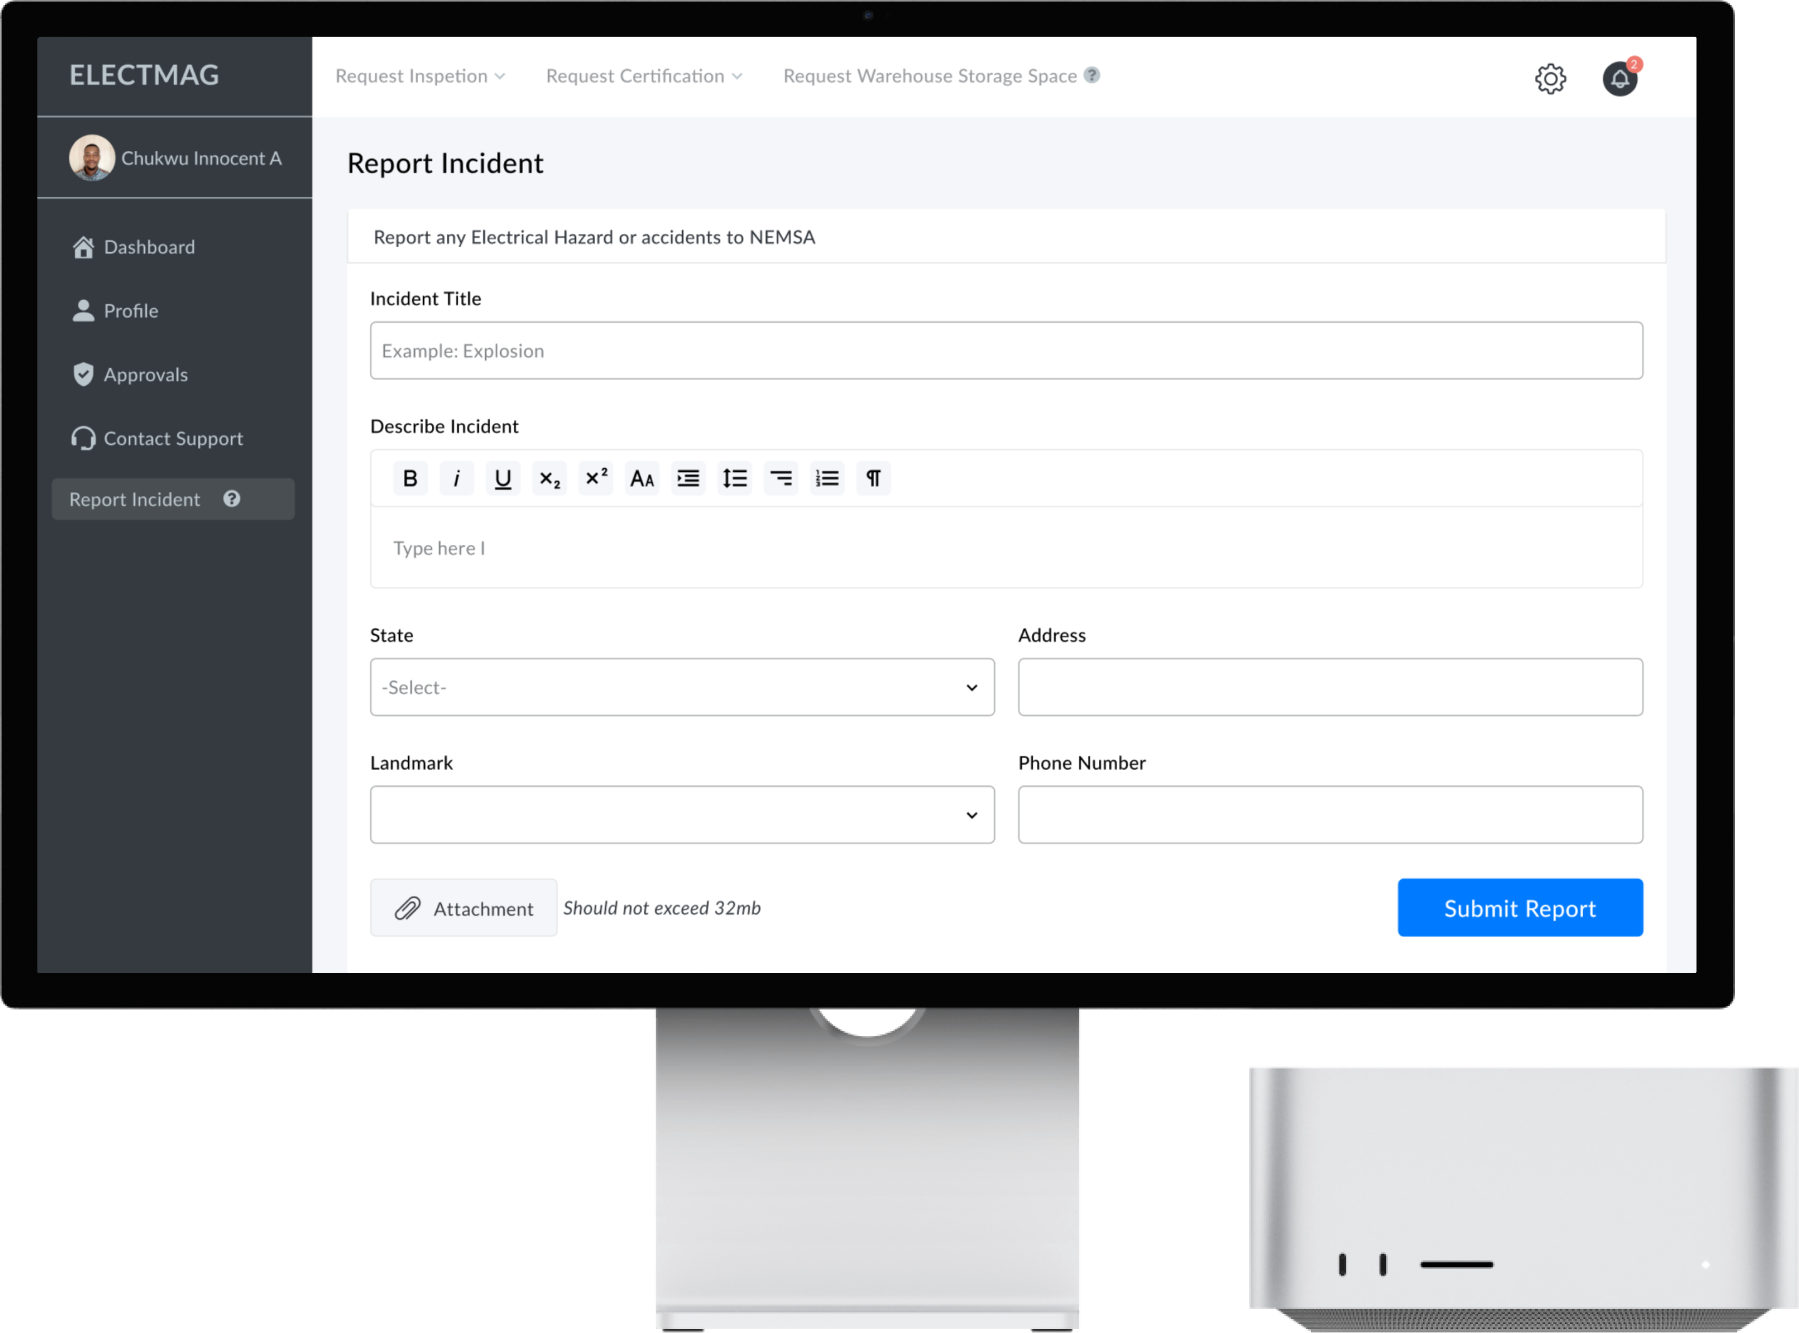Open the font size tool
Viewport: 1799px width, 1333px height.
coord(642,478)
